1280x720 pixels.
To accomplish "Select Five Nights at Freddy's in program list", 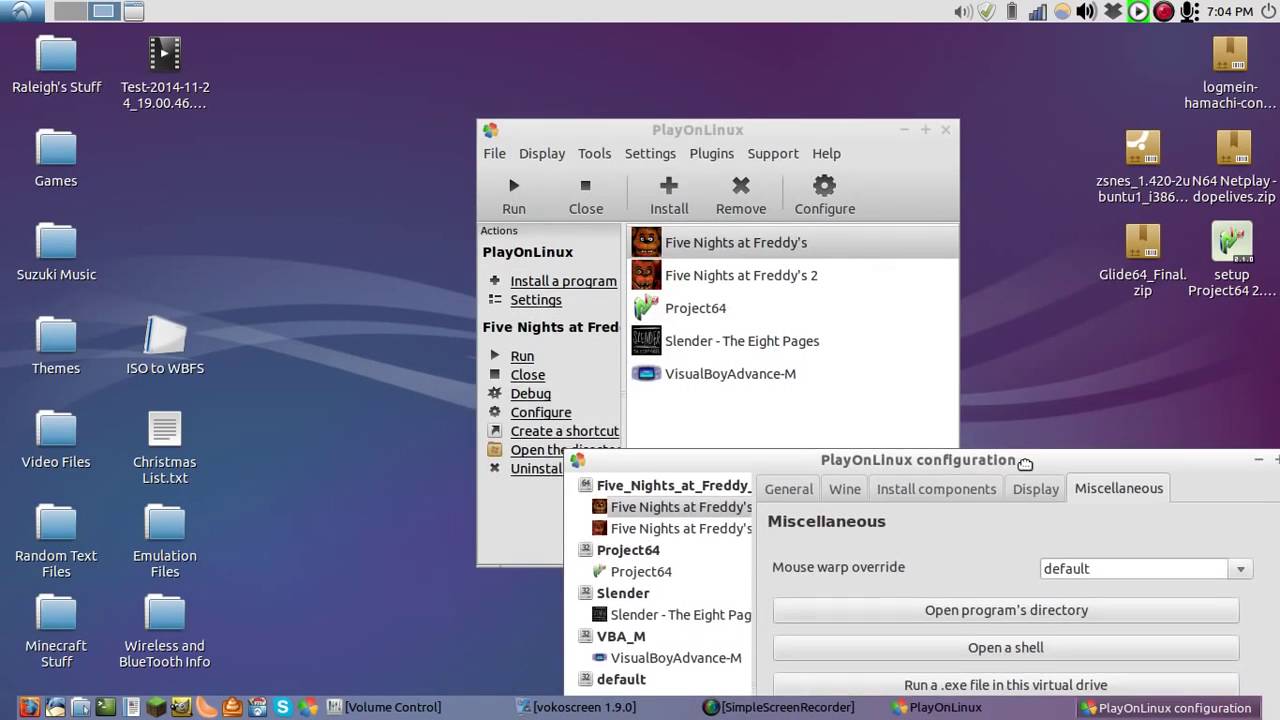I will click(792, 242).
